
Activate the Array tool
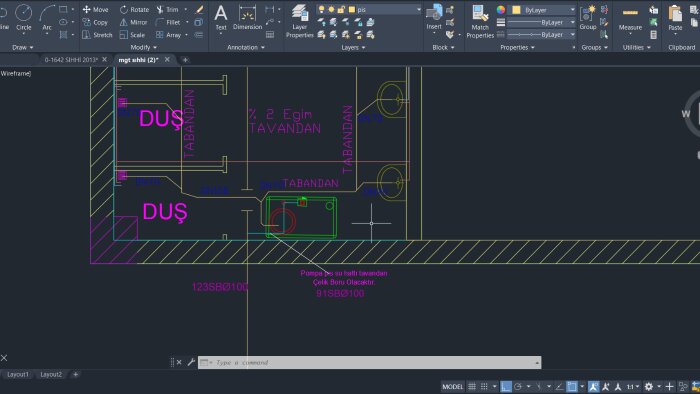tap(168, 34)
